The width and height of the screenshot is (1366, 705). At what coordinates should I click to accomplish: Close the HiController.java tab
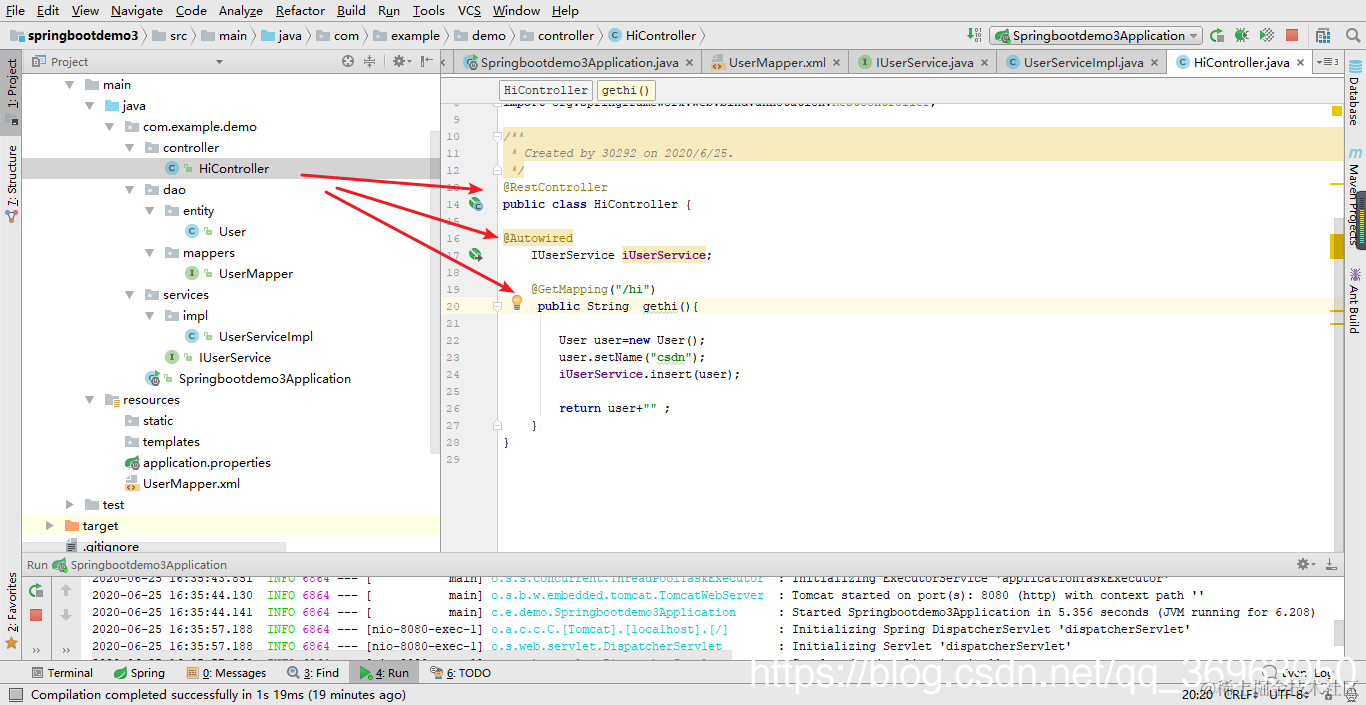[1300, 62]
